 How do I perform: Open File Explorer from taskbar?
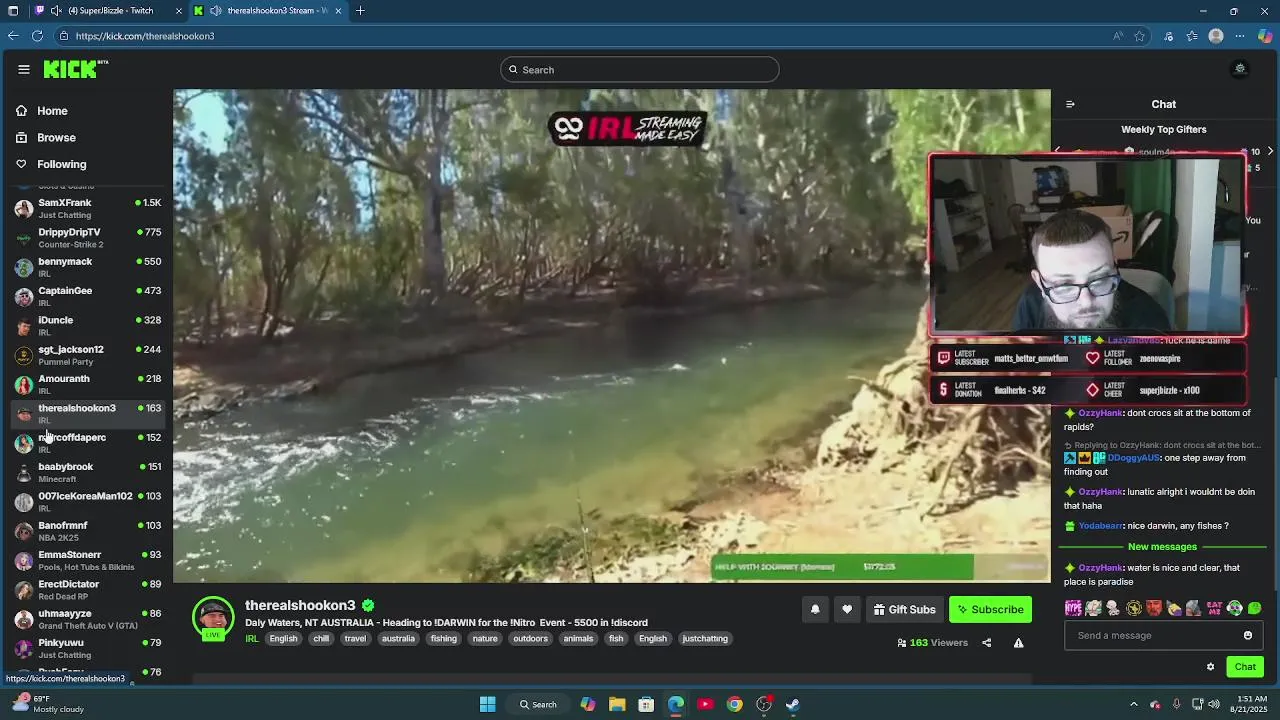coord(617,704)
